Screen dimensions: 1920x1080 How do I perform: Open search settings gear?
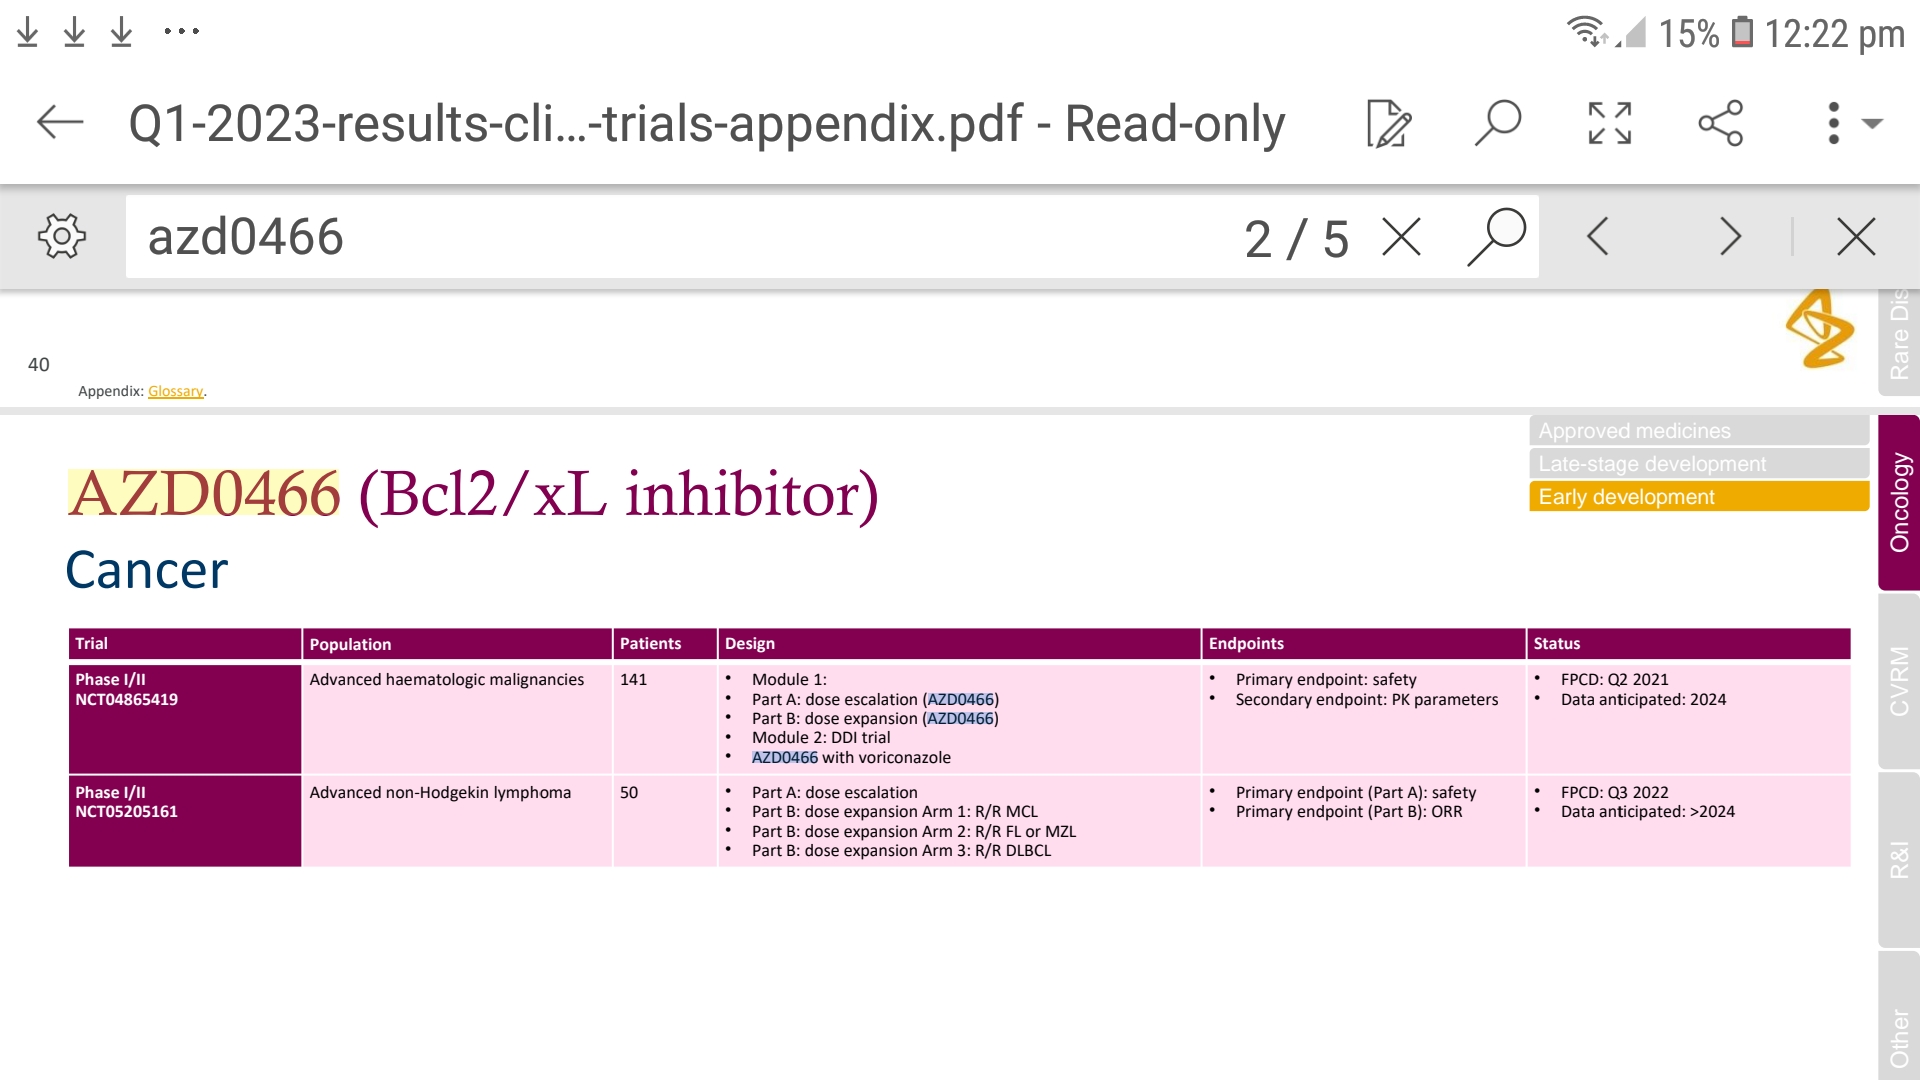click(62, 237)
